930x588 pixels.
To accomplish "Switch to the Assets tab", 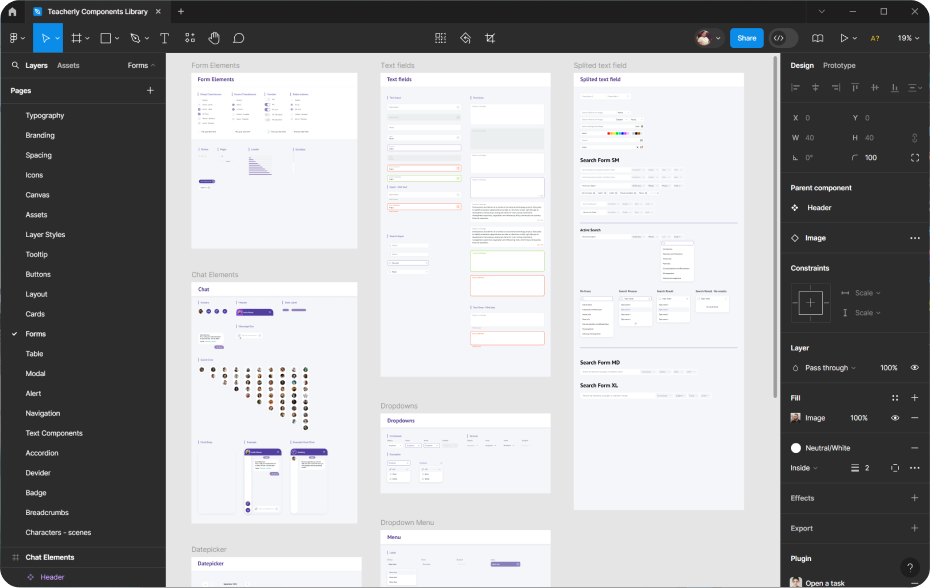I will point(68,65).
